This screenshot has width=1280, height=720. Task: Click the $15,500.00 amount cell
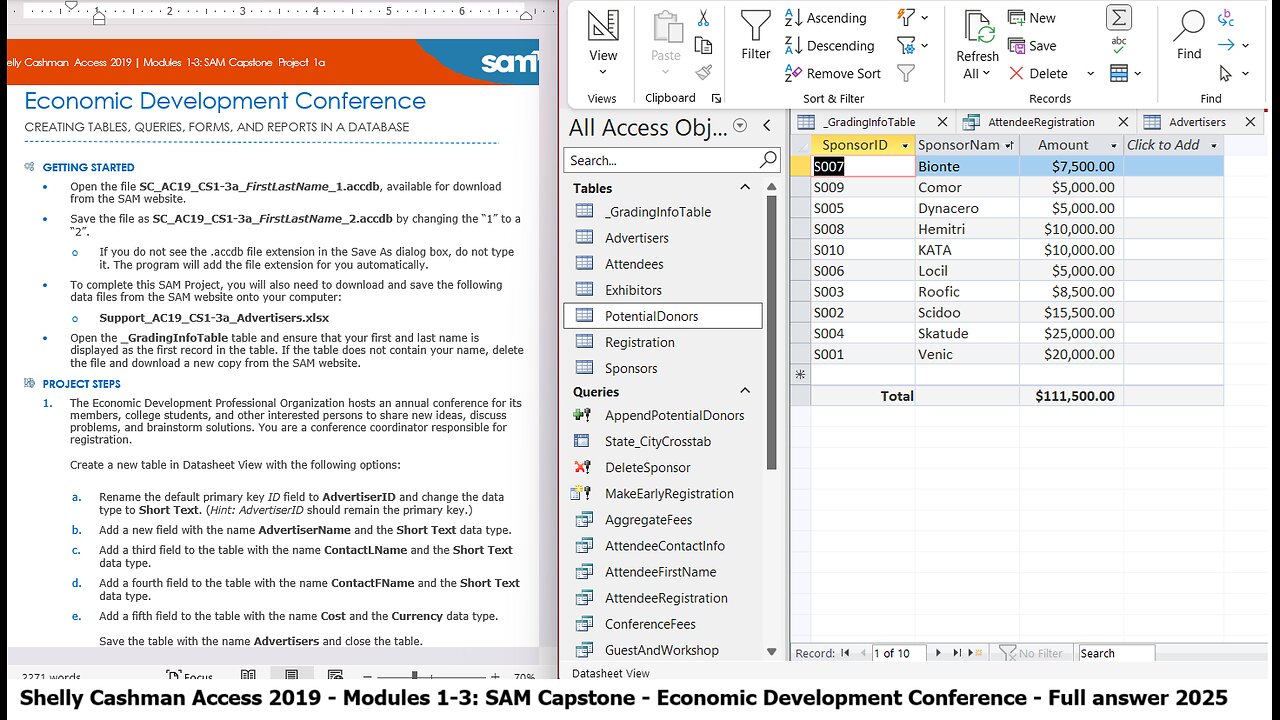tap(1071, 312)
